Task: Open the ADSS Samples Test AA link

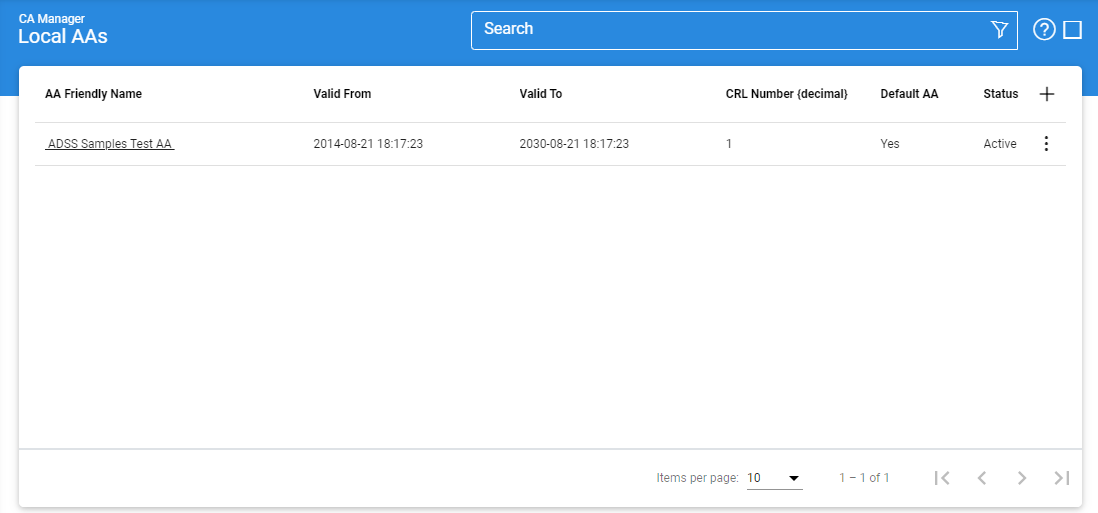Action: point(110,144)
